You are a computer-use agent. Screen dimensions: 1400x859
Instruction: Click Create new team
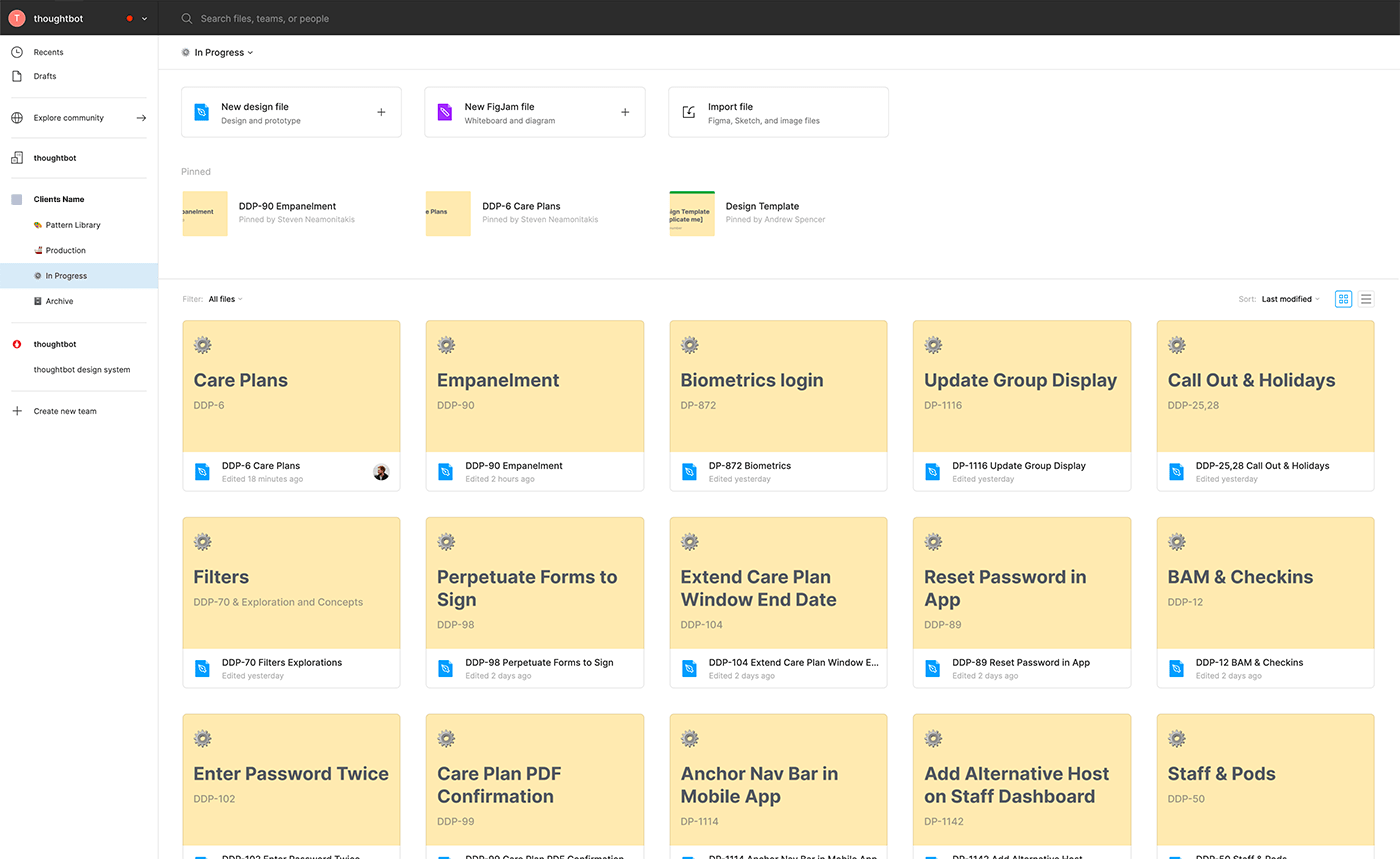(x=65, y=411)
